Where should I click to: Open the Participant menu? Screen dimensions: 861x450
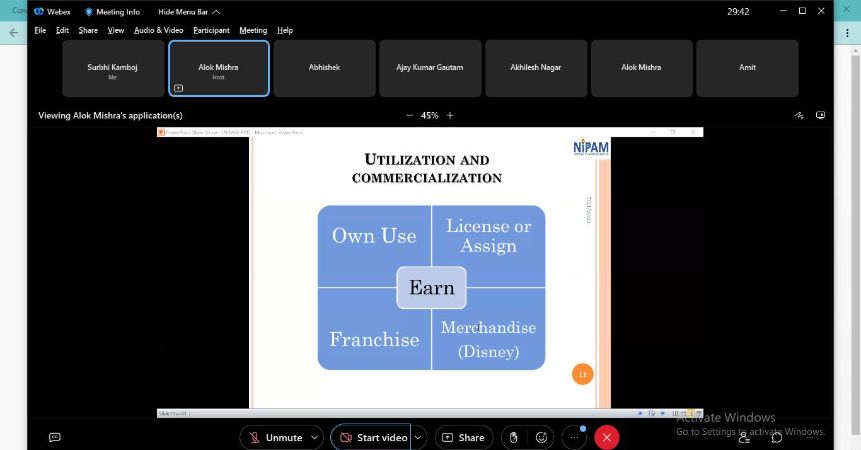coord(211,30)
